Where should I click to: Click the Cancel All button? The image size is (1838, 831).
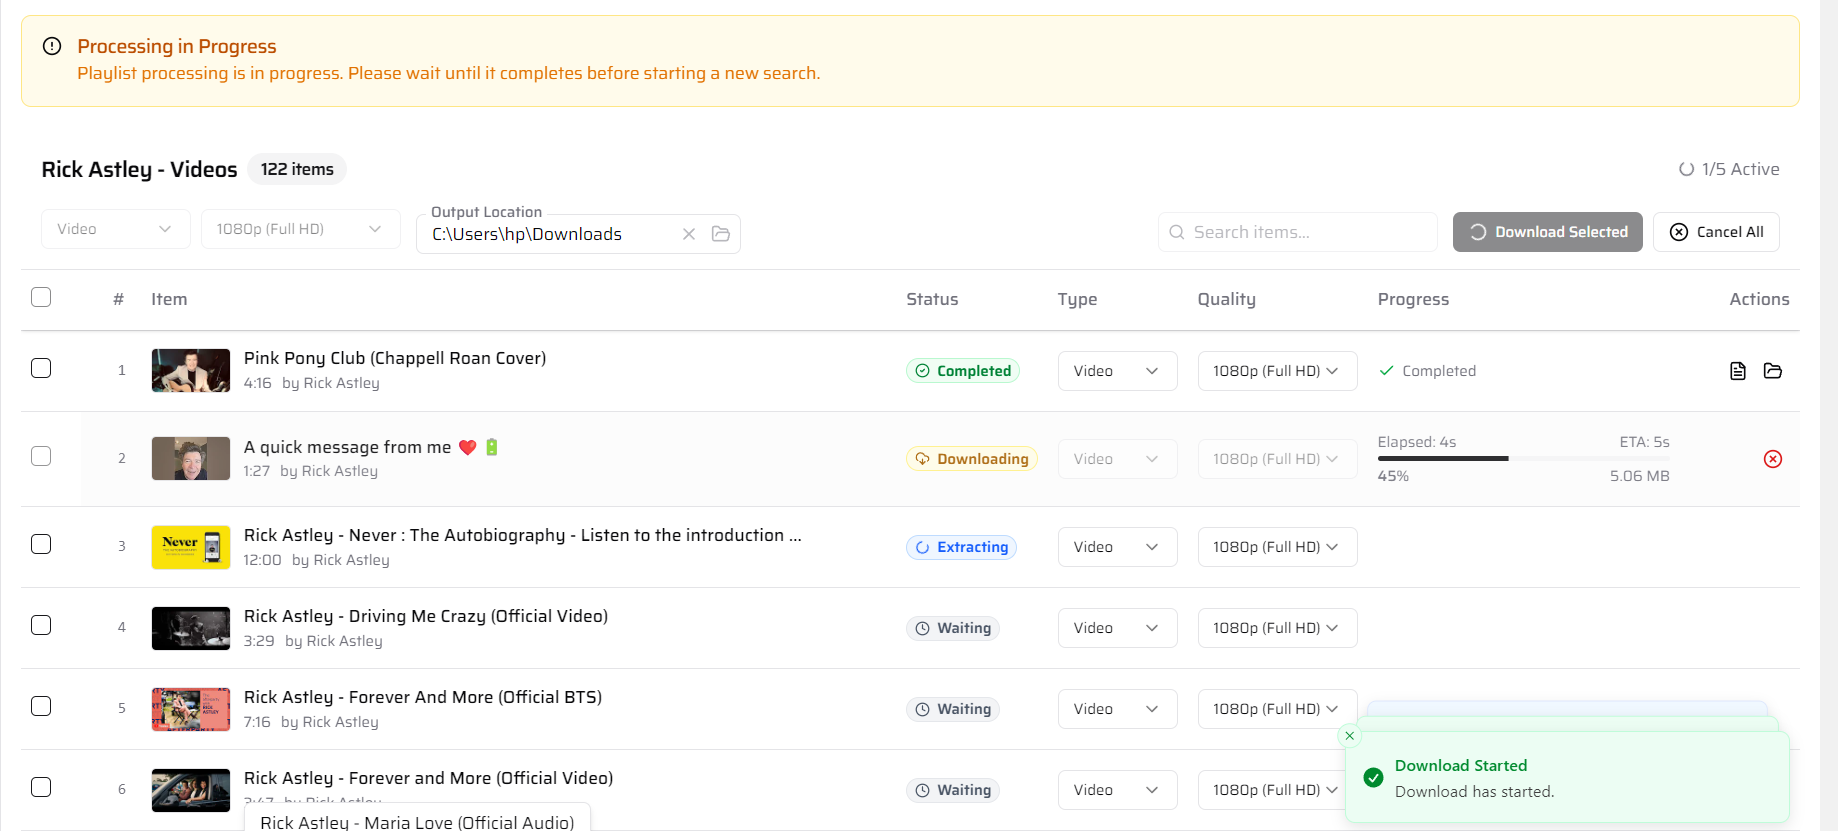[x=1715, y=232]
